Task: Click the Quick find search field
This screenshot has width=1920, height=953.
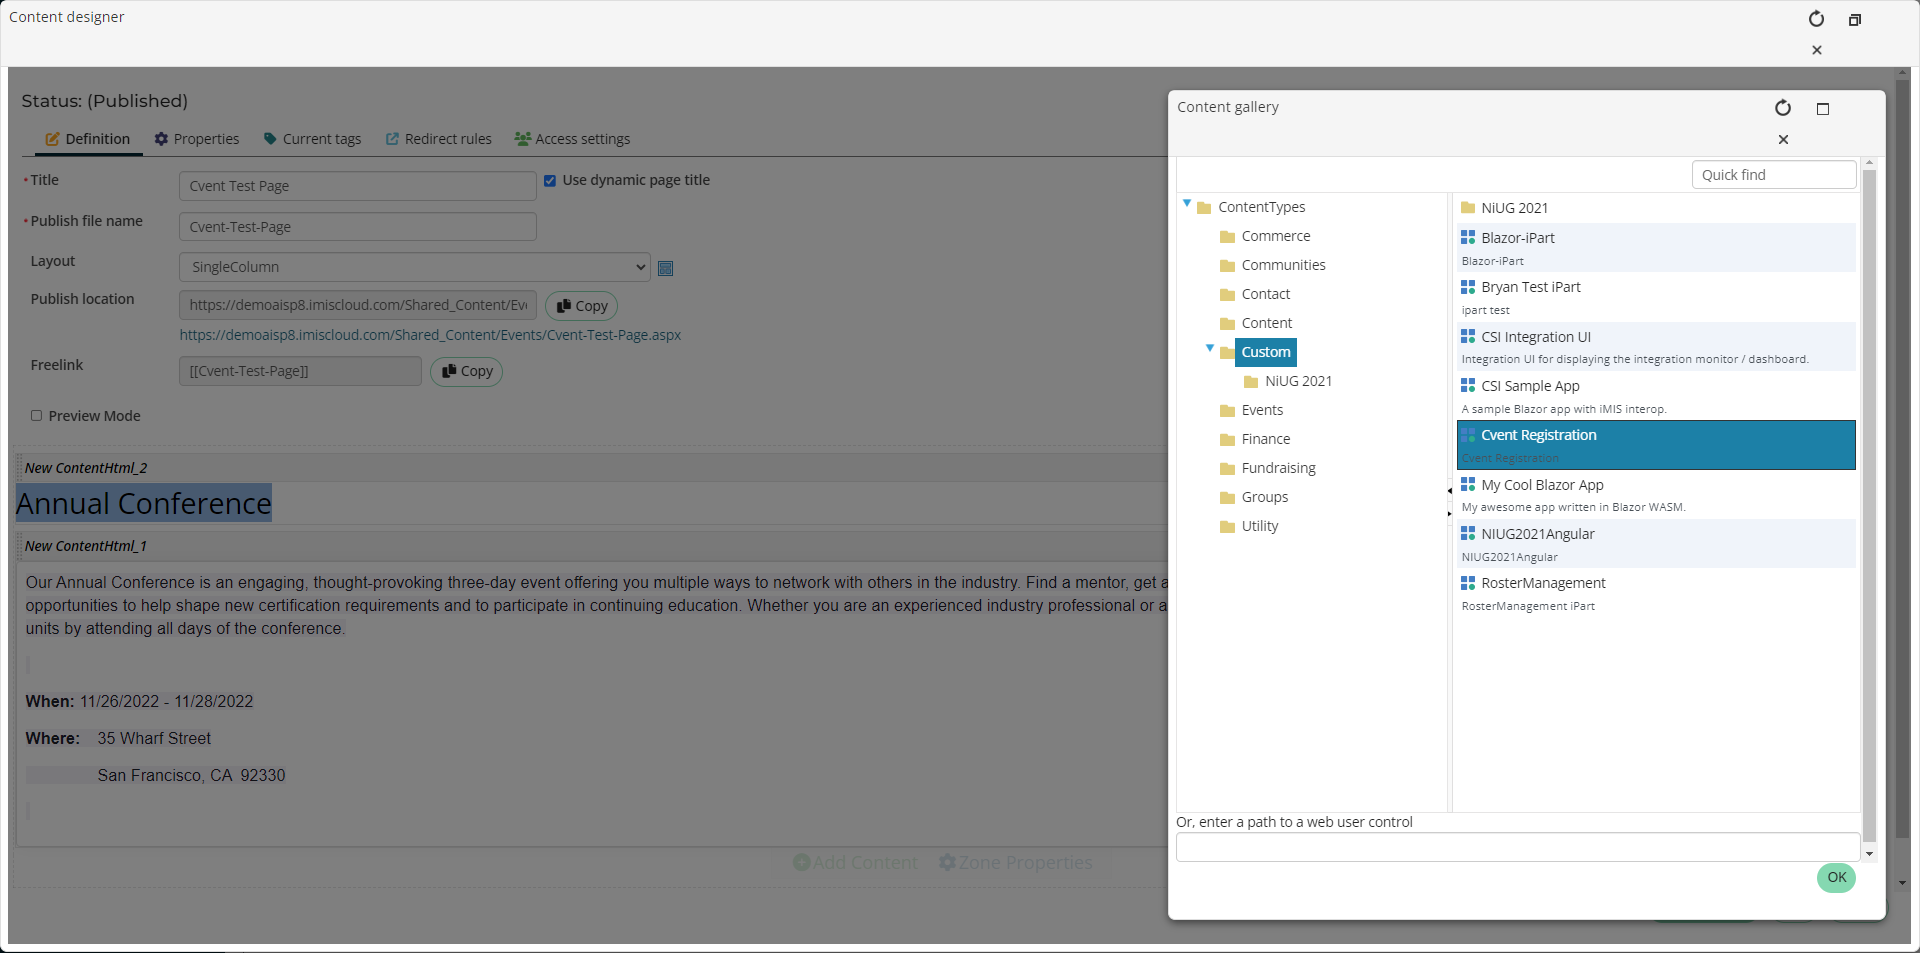Action: point(1773,175)
